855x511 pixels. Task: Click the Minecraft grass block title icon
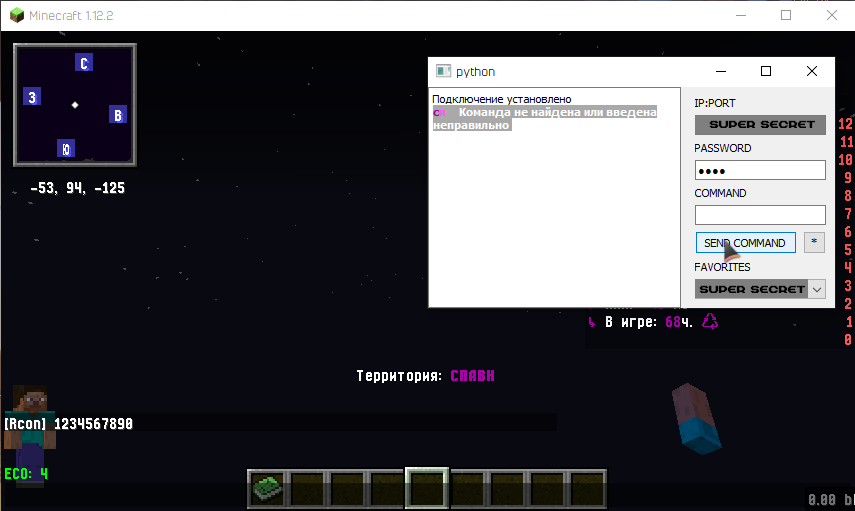pyautogui.click(x=17, y=15)
